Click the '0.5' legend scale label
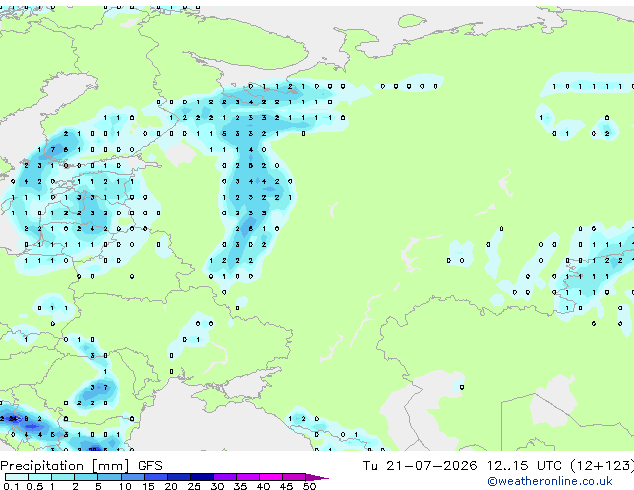The image size is (634, 490). click(34, 486)
